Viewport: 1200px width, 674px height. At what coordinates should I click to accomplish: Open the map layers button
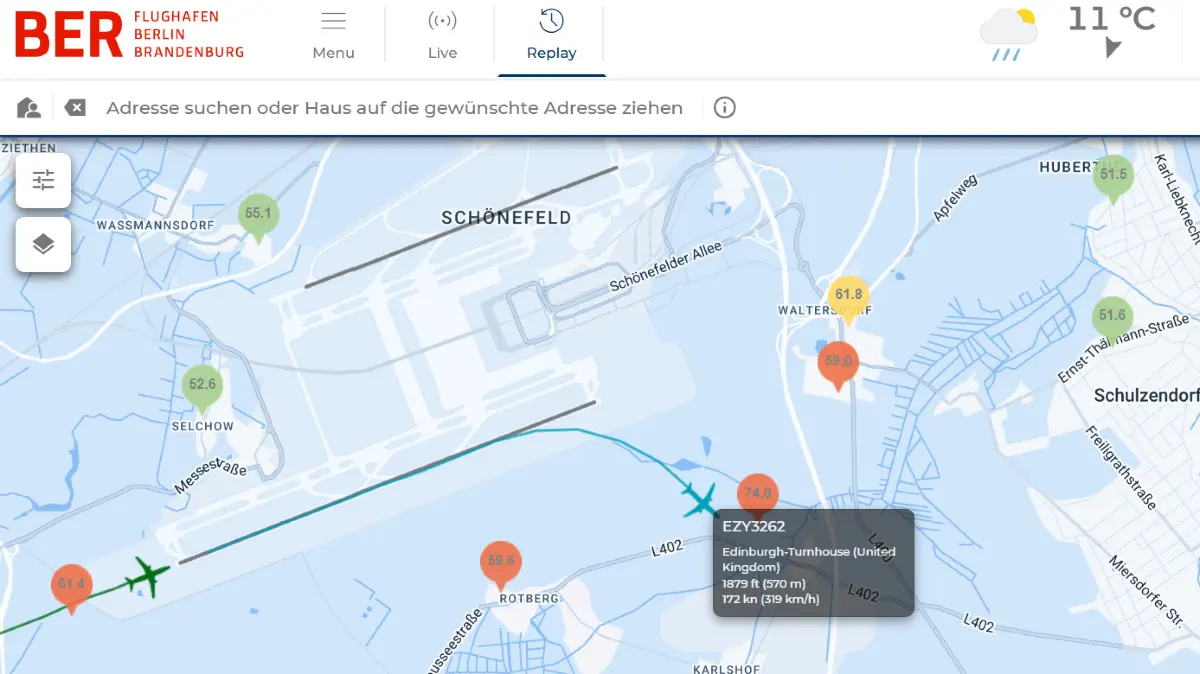click(43, 244)
